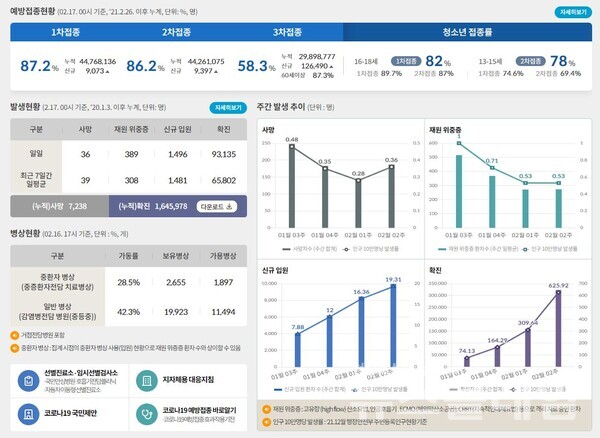Viewport: 600px width, 438px height.
Task: Select the 청소년 접종률 header
Action: click(x=469, y=32)
